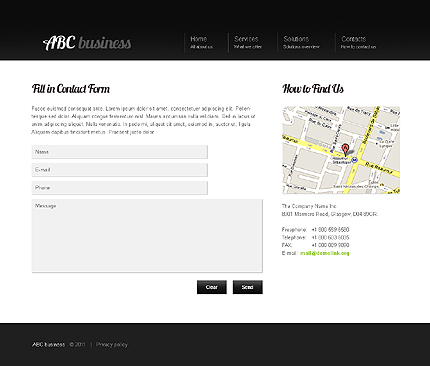Select the Phone input field
This screenshot has width=430, height=366.
click(120, 188)
